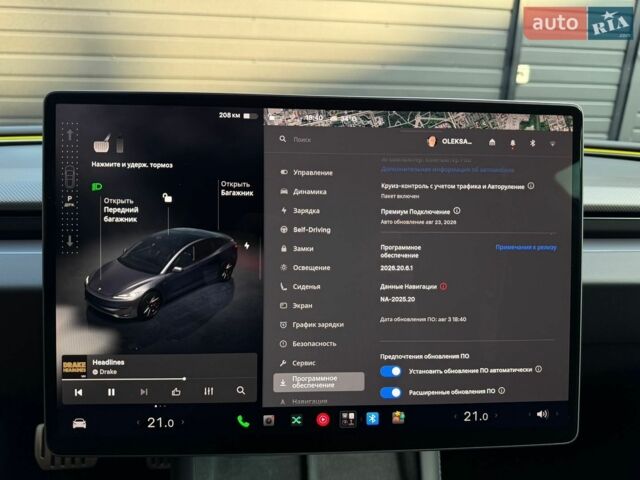Open the Phone app in dock

(x=243, y=421)
